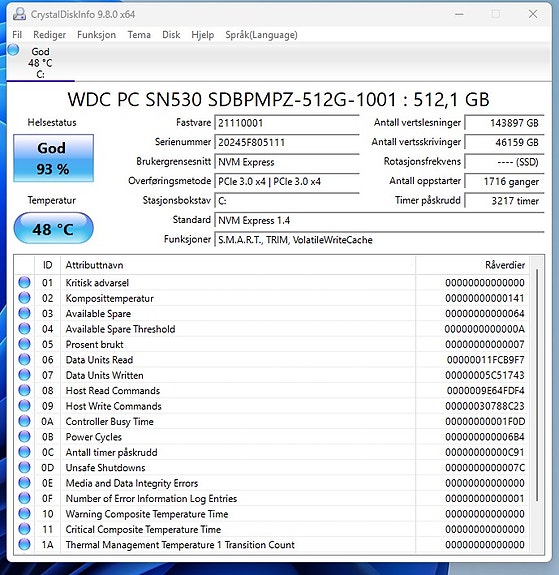
Task: Click the CrystalDiskInfo app icon in title bar
Action: point(19,14)
